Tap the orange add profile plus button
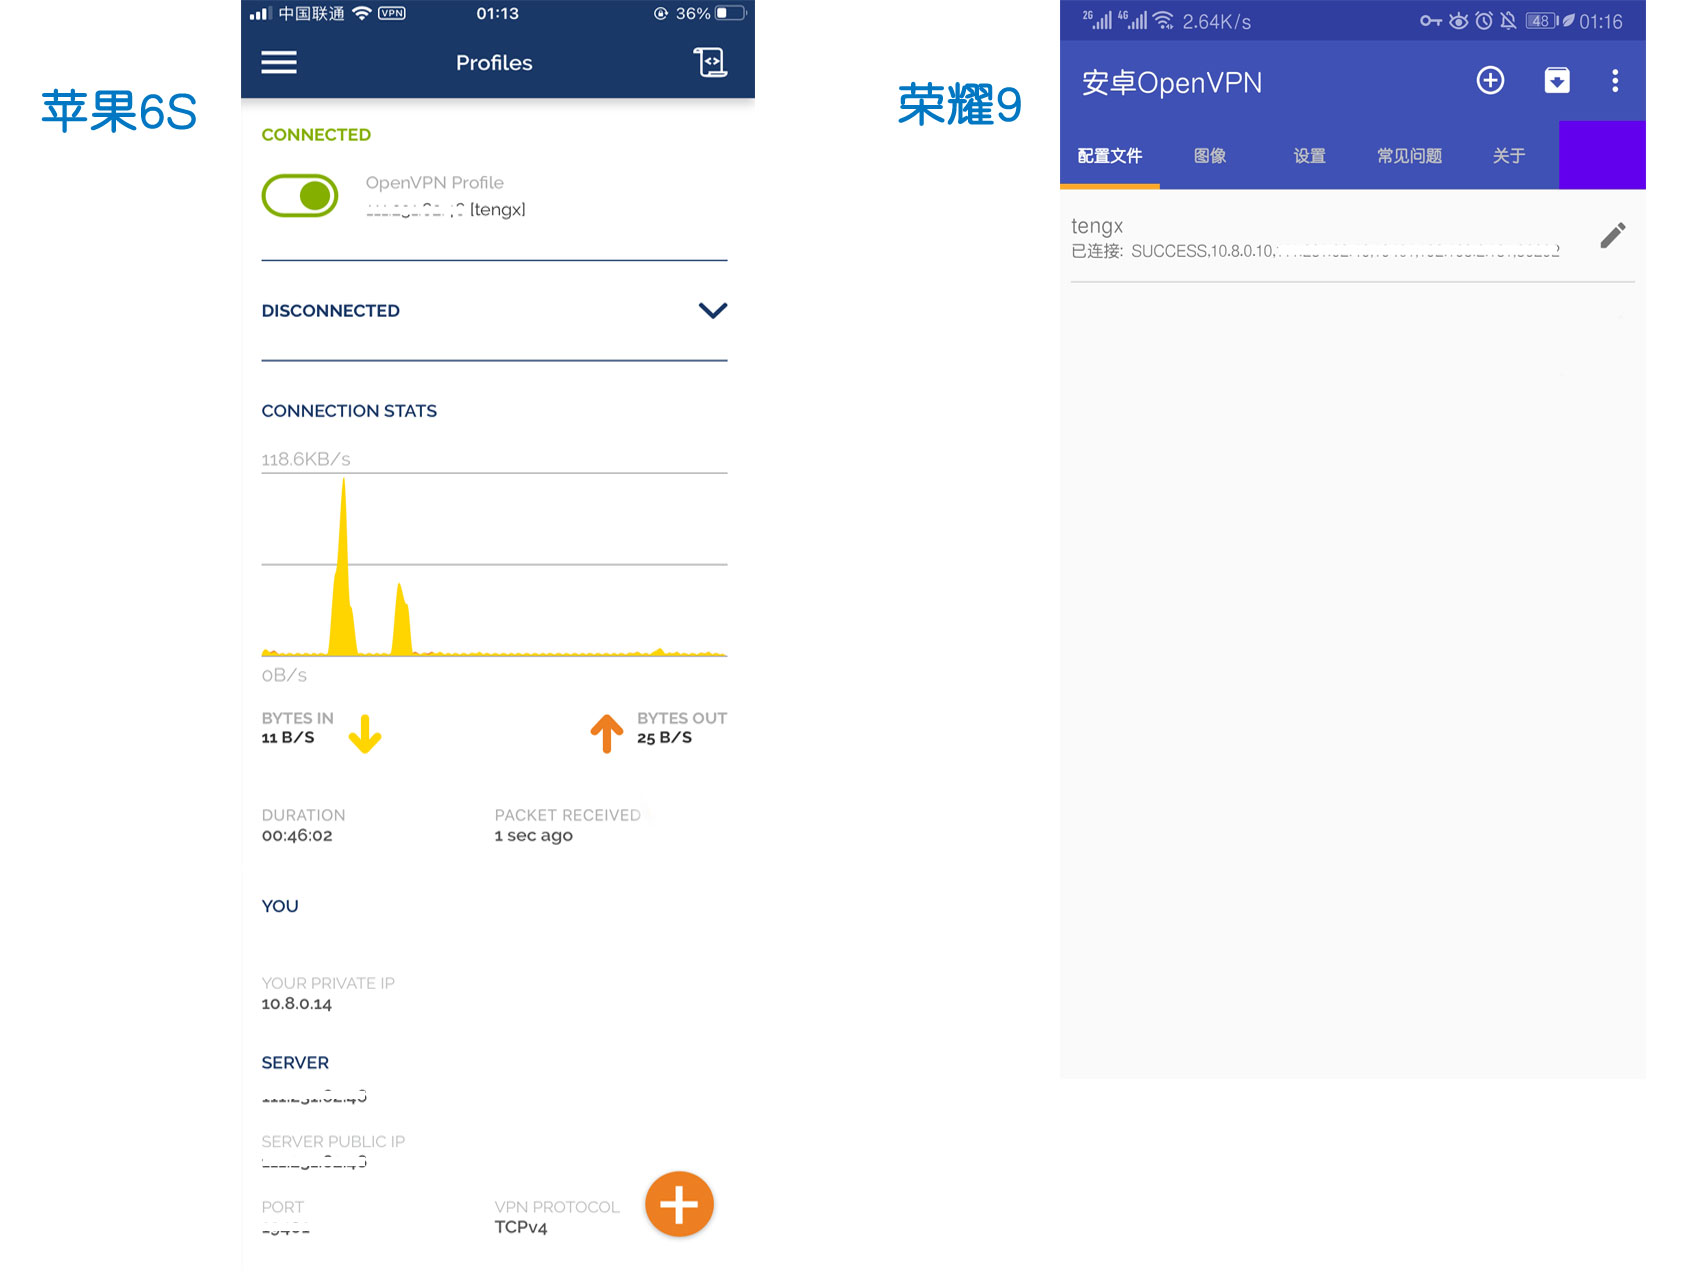This screenshot has height=1276, width=1701. point(679,1204)
